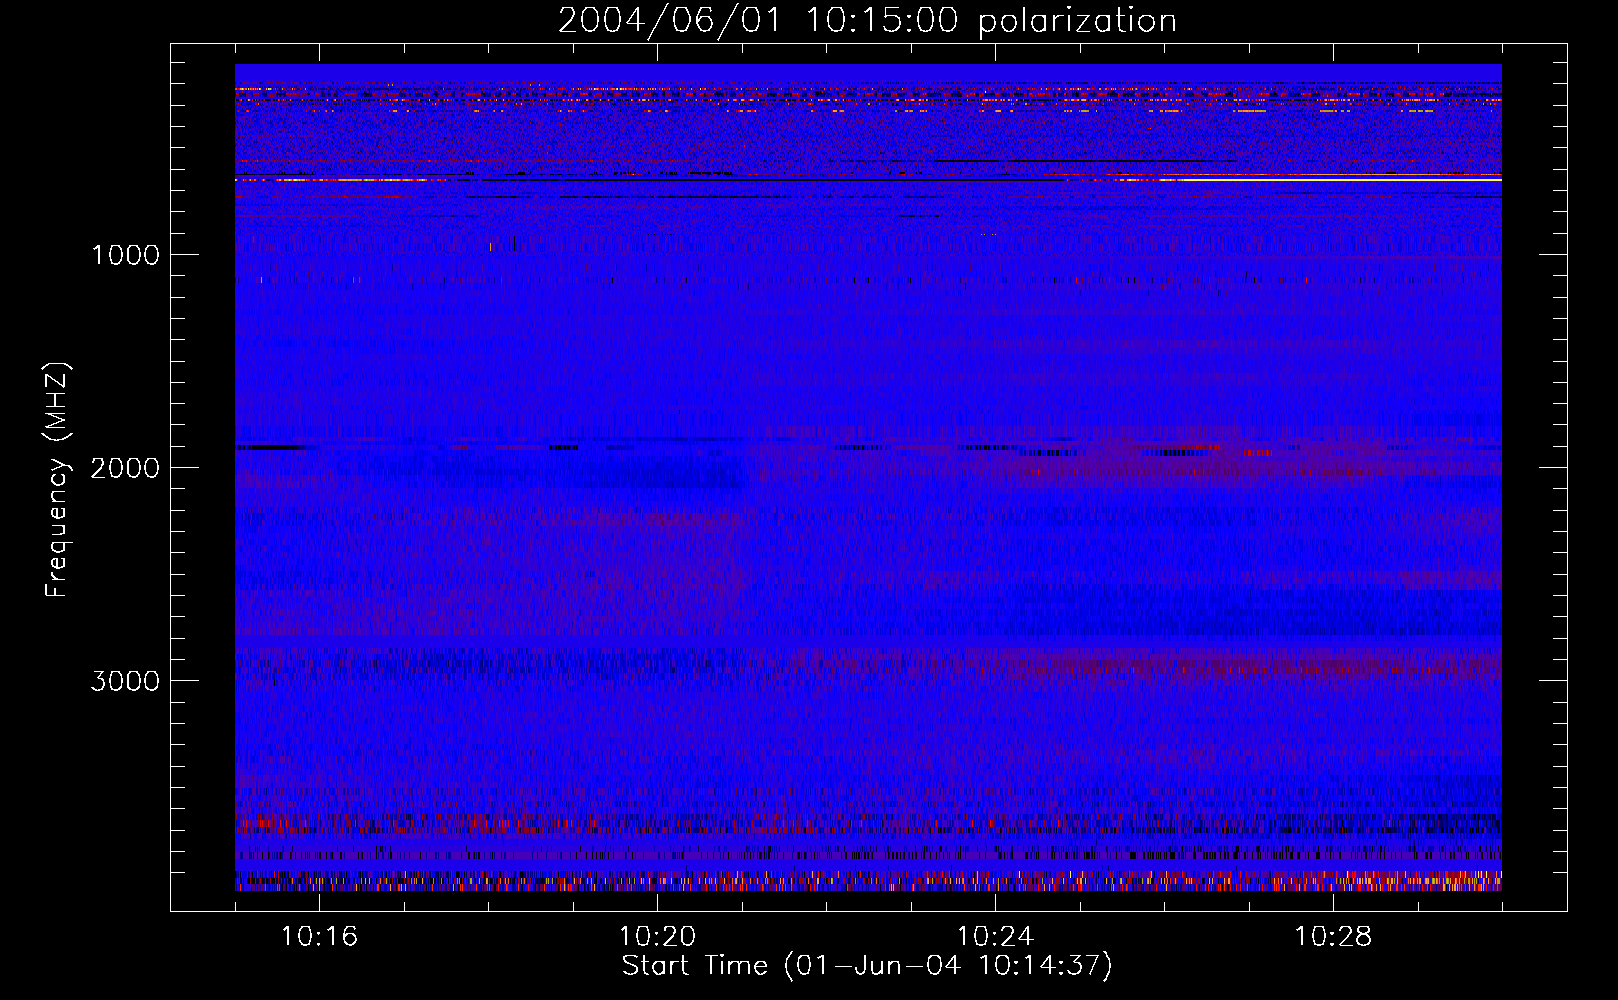Click the '10:20' time tick label
Image resolution: width=1618 pixels, height=1000 pixels.
tap(657, 937)
